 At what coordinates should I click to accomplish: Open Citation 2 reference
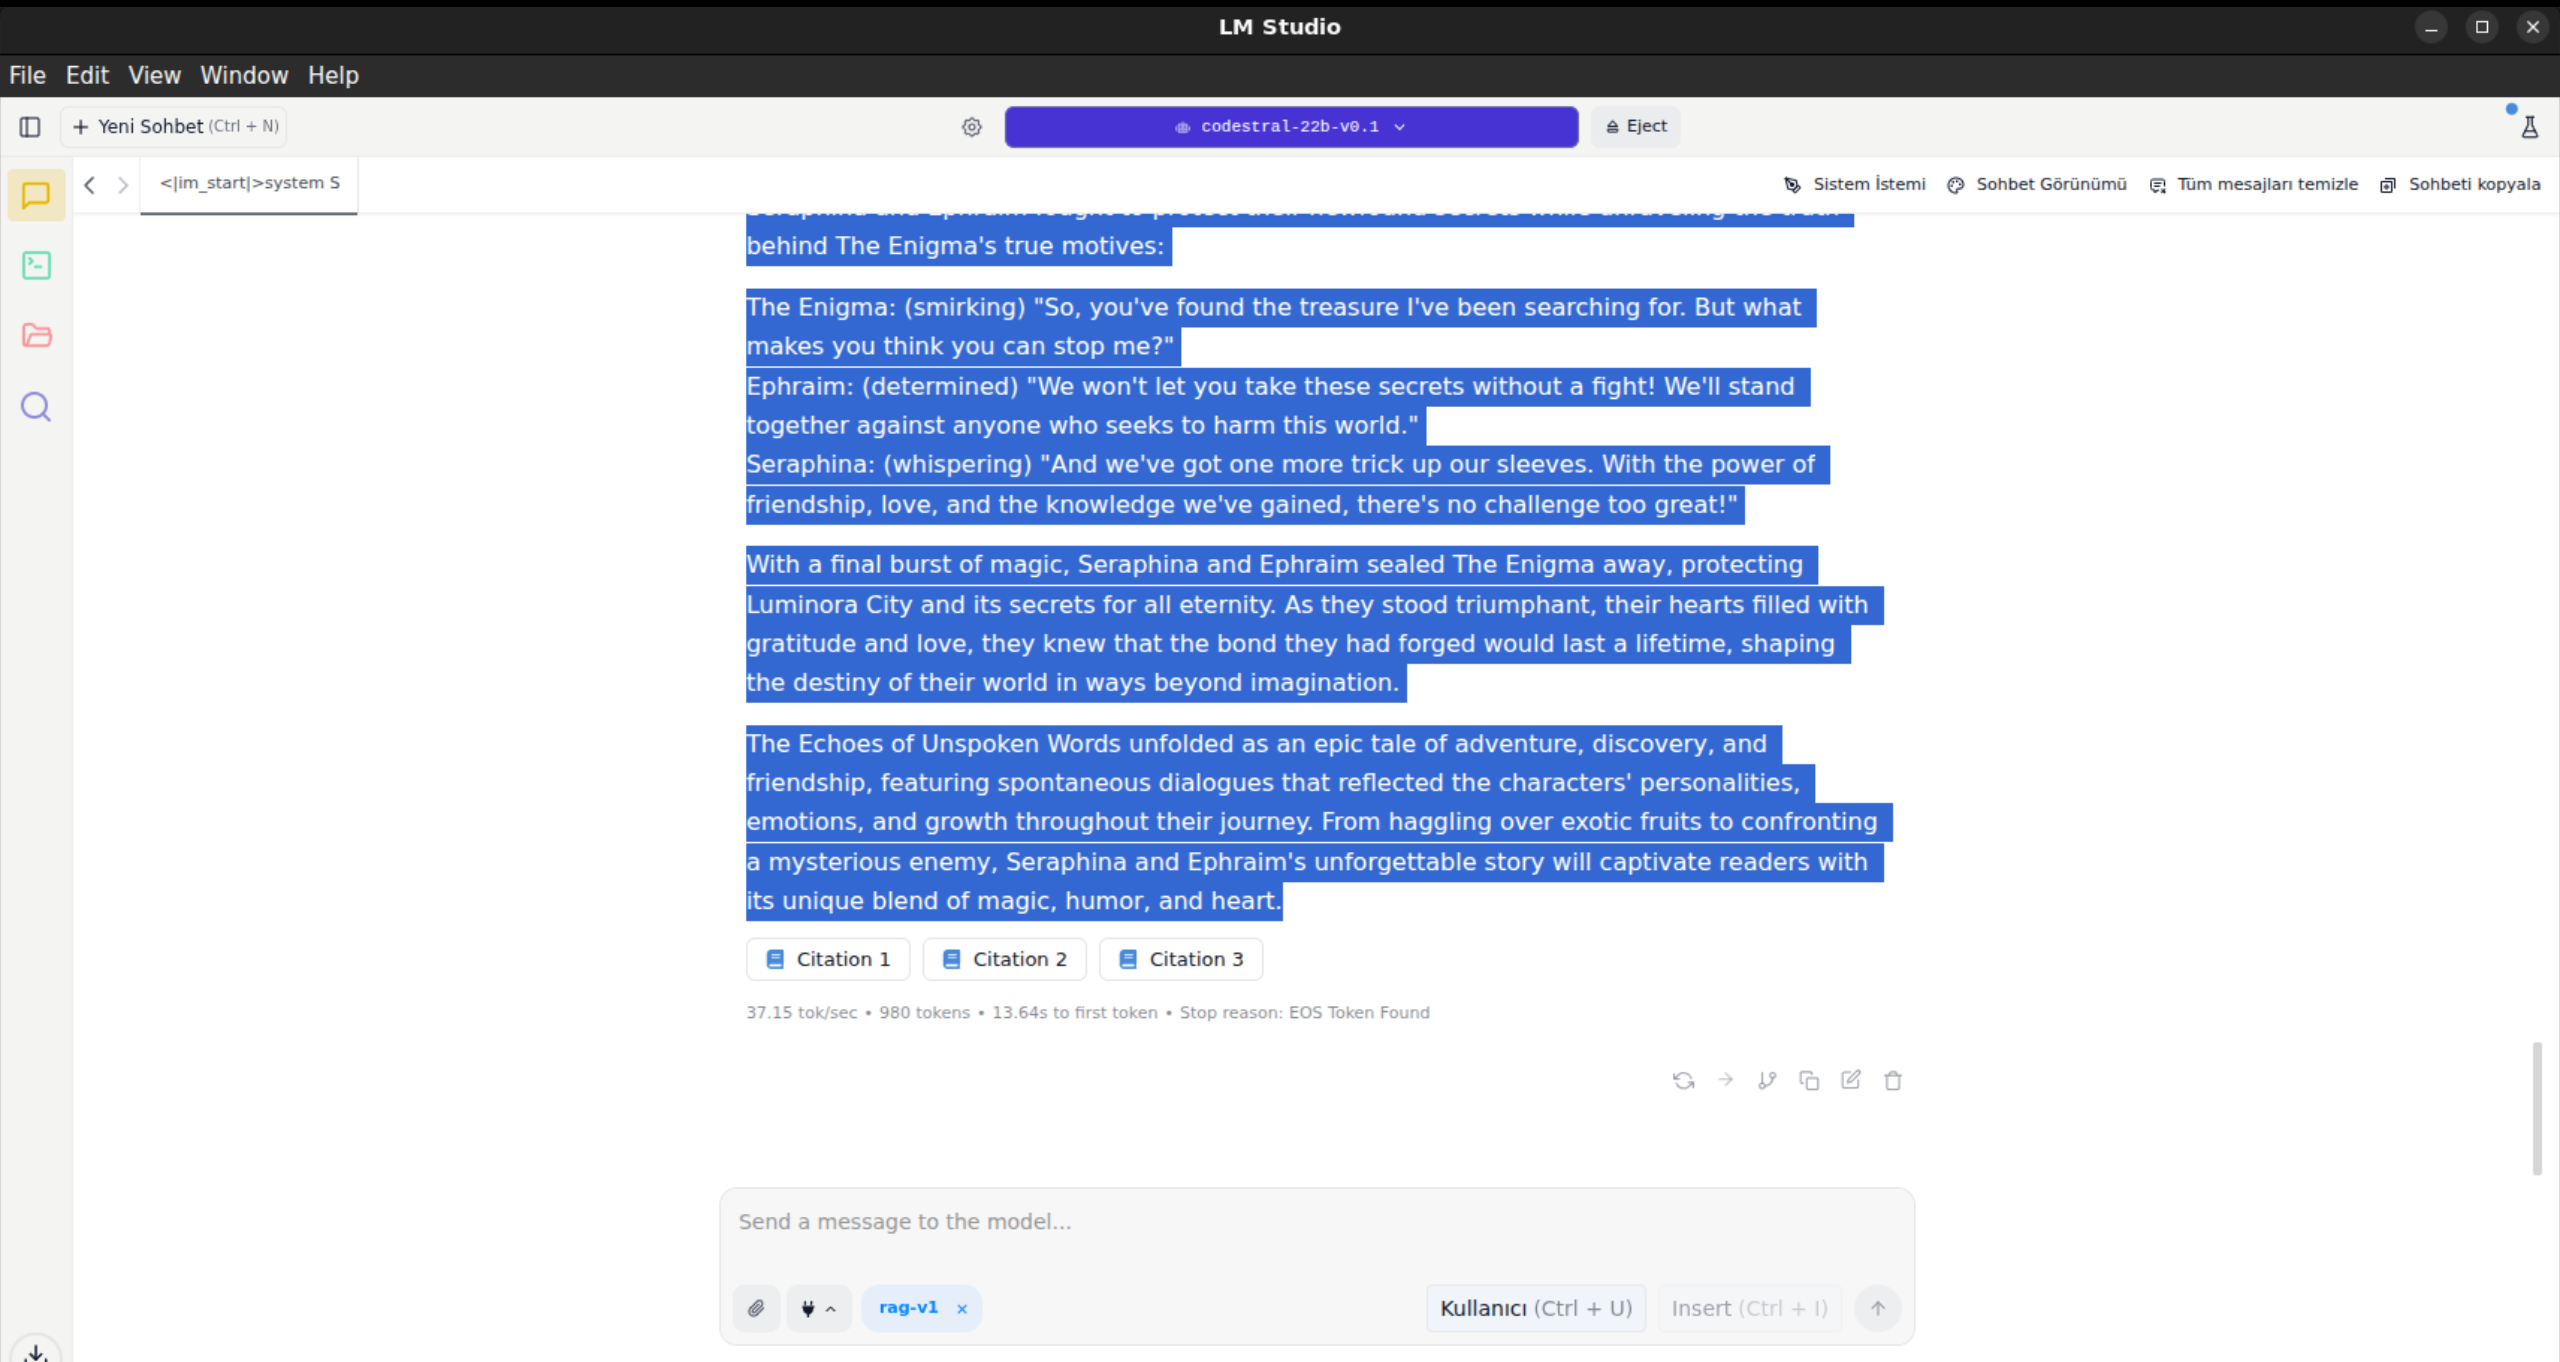[1005, 959]
